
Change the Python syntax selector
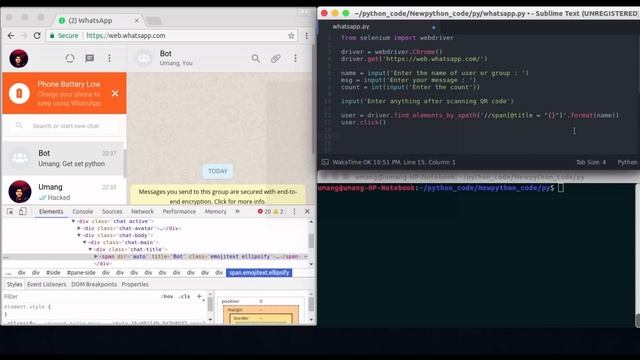pos(627,162)
